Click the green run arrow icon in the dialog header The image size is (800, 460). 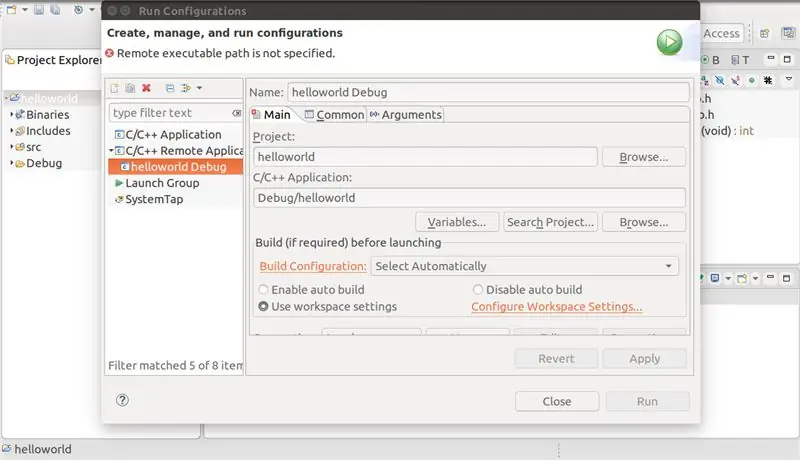[x=669, y=42]
